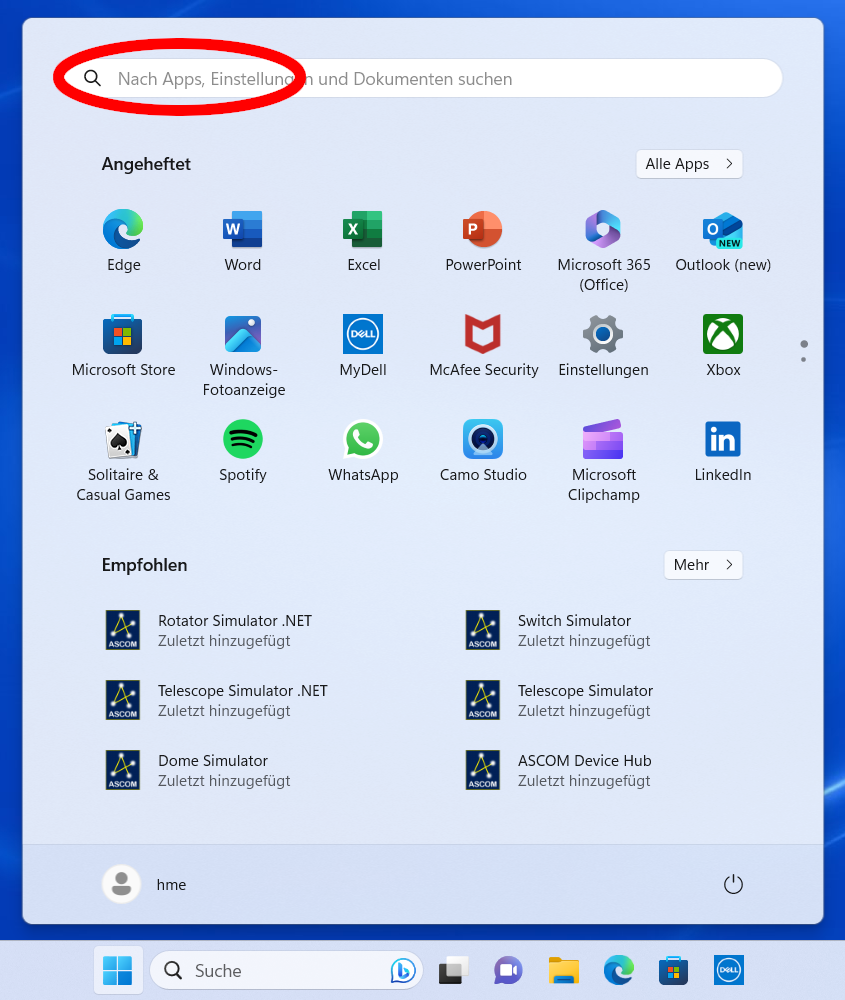
Task: Launch Word from pinned apps
Action: click(242, 240)
